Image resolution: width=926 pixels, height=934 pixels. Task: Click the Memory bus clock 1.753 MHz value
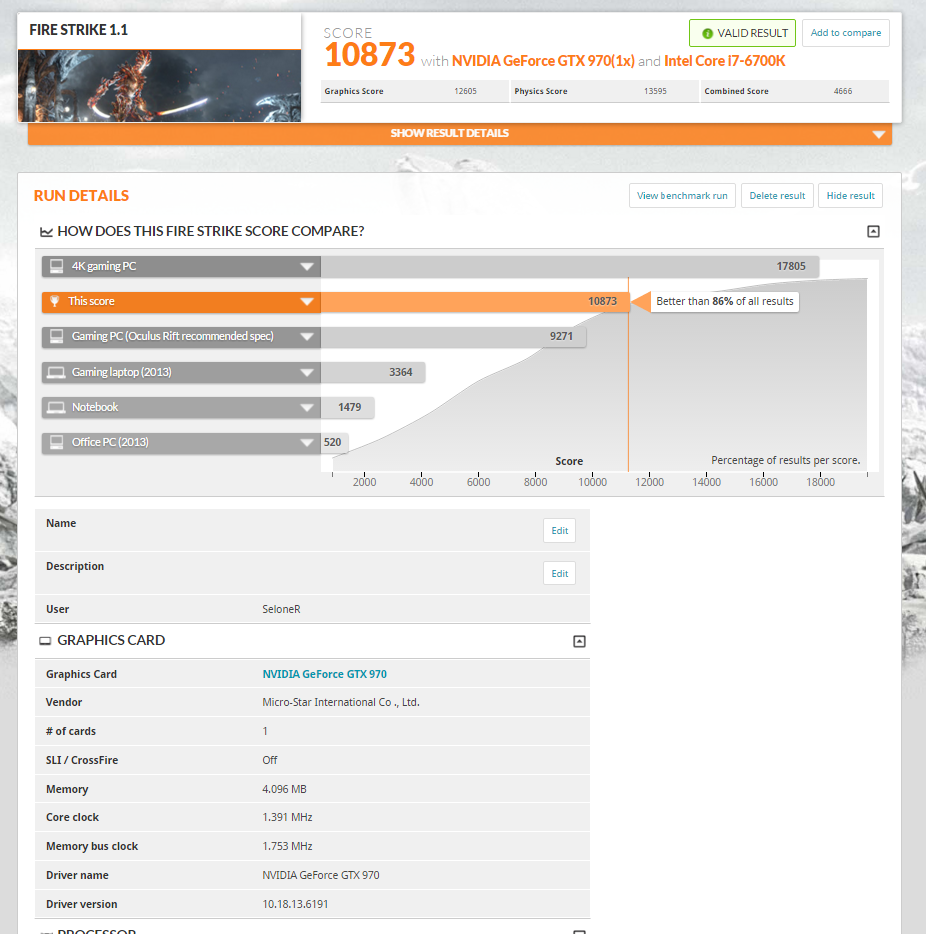coord(287,846)
